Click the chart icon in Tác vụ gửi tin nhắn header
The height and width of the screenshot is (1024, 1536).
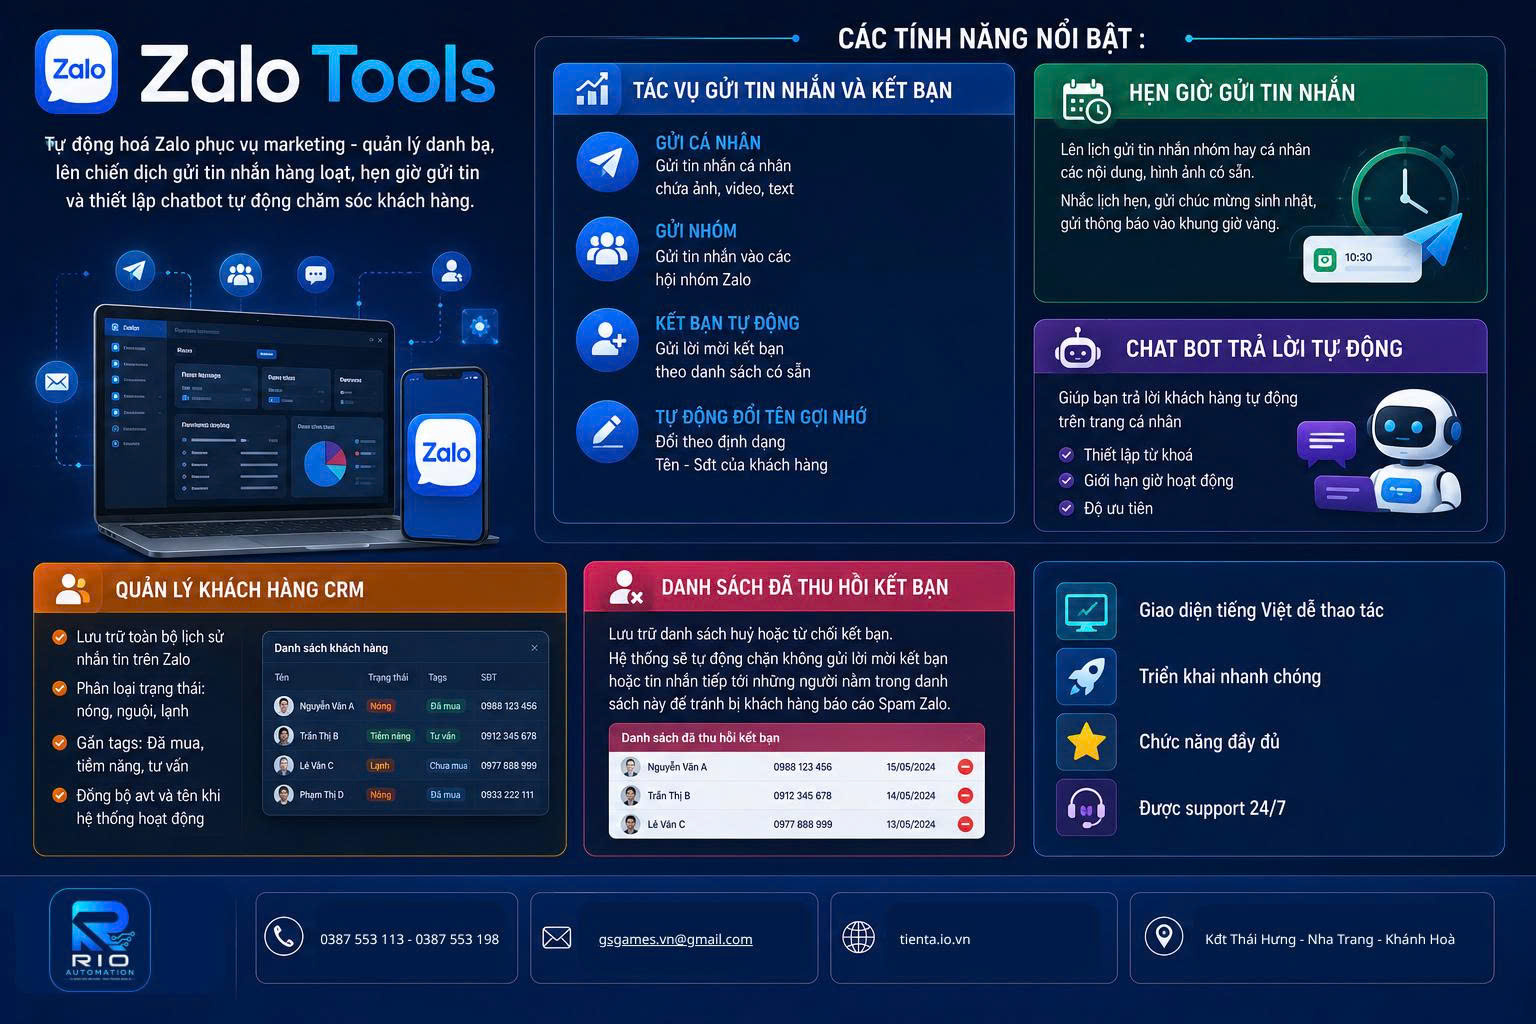(x=593, y=89)
